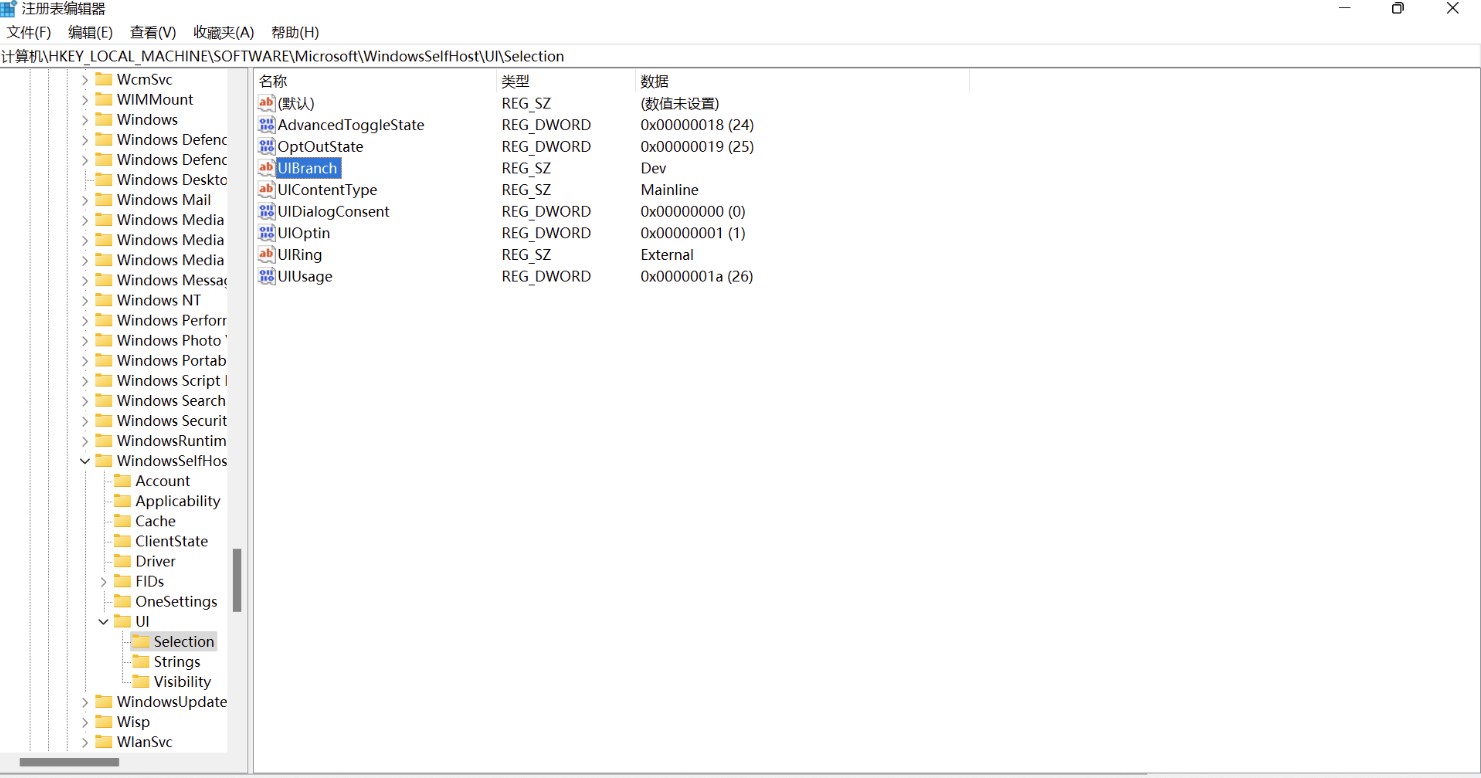Select the Windows Perfor tree key
Image resolution: width=1481 pixels, height=778 pixels.
(171, 321)
